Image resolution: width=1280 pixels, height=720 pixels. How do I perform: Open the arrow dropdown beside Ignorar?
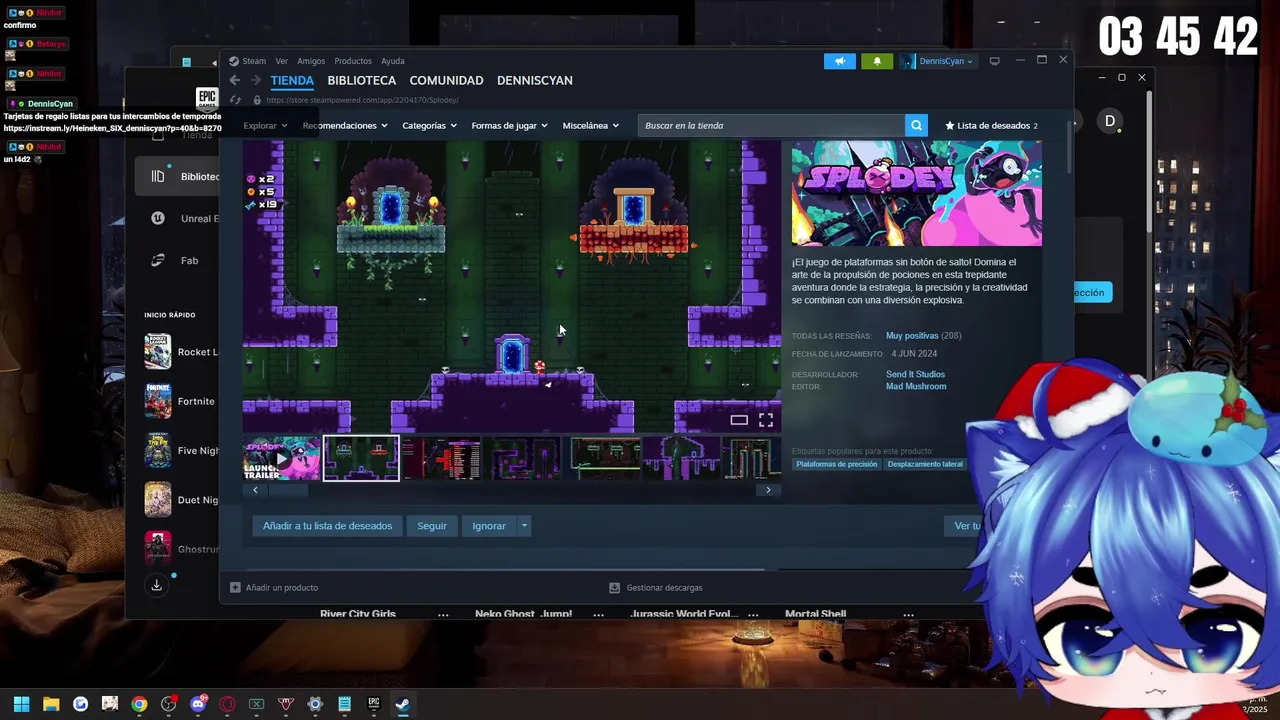[523, 526]
